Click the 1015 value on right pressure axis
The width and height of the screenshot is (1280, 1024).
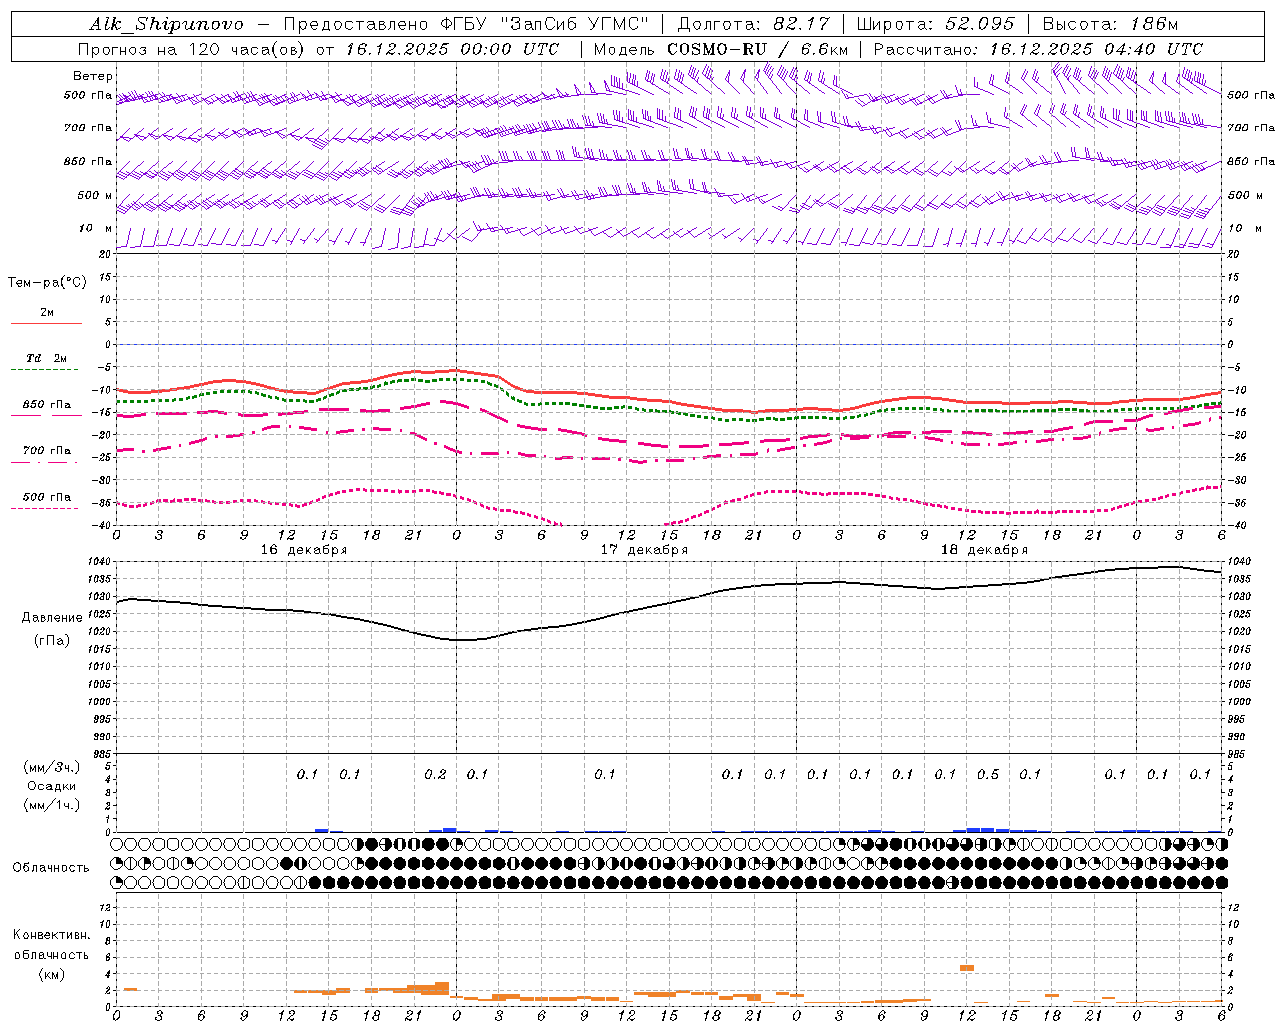coord(1238,649)
